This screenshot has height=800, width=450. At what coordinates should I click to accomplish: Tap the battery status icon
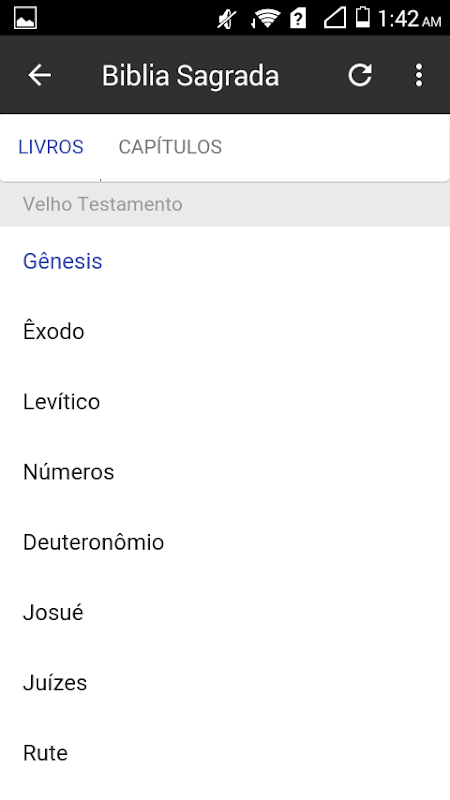pyautogui.click(x=363, y=17)
